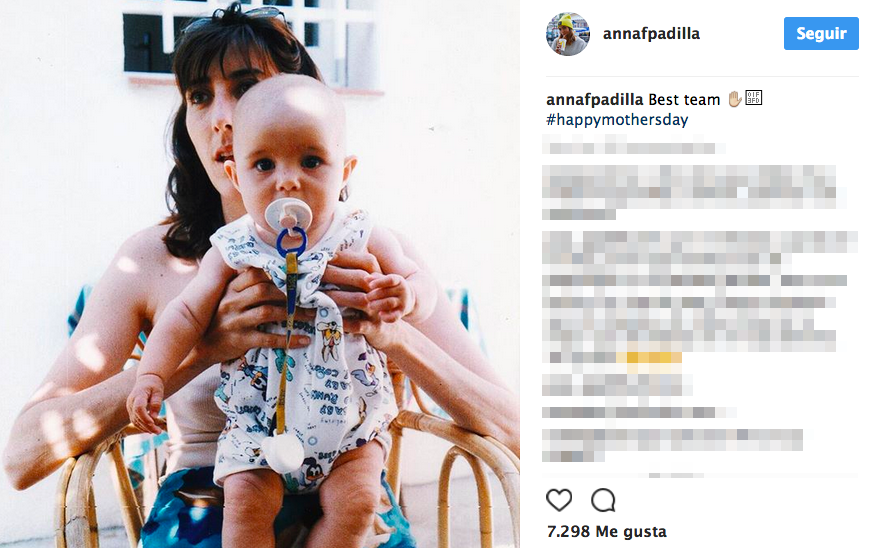
Task: Select blurred comment line under yellow emoji
Action: point(617,386)
